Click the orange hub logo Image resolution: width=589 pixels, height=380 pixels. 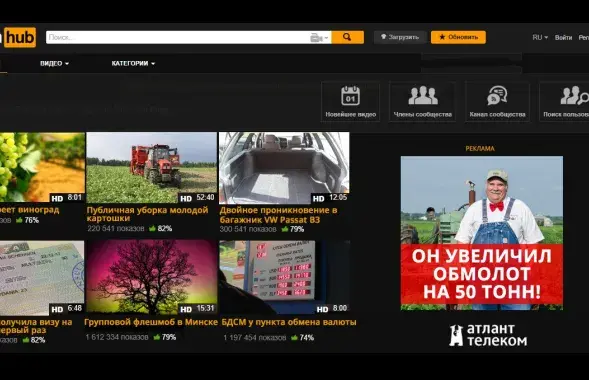[x=20, y=37]
